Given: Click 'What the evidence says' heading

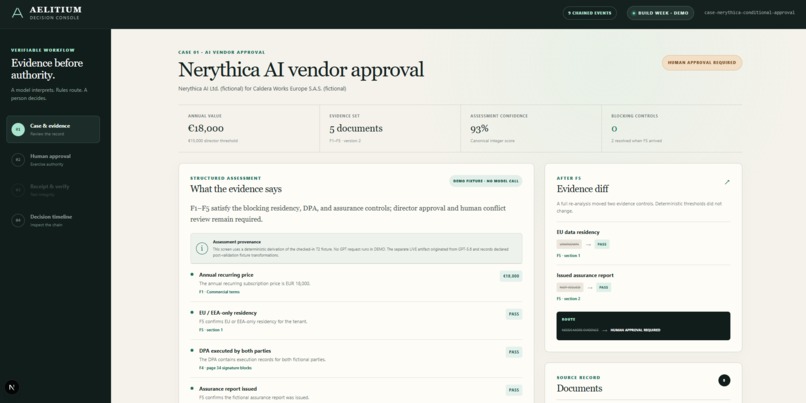Looking at the screenshot, I should pos(236,189).
